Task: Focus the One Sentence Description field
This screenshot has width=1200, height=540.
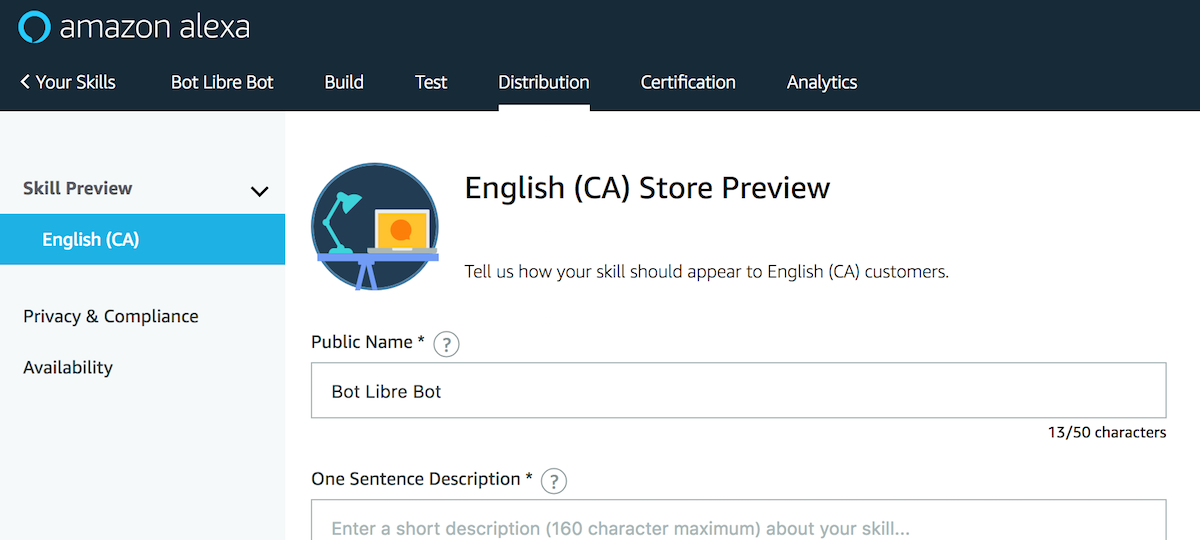Action: tap(739, 520)
